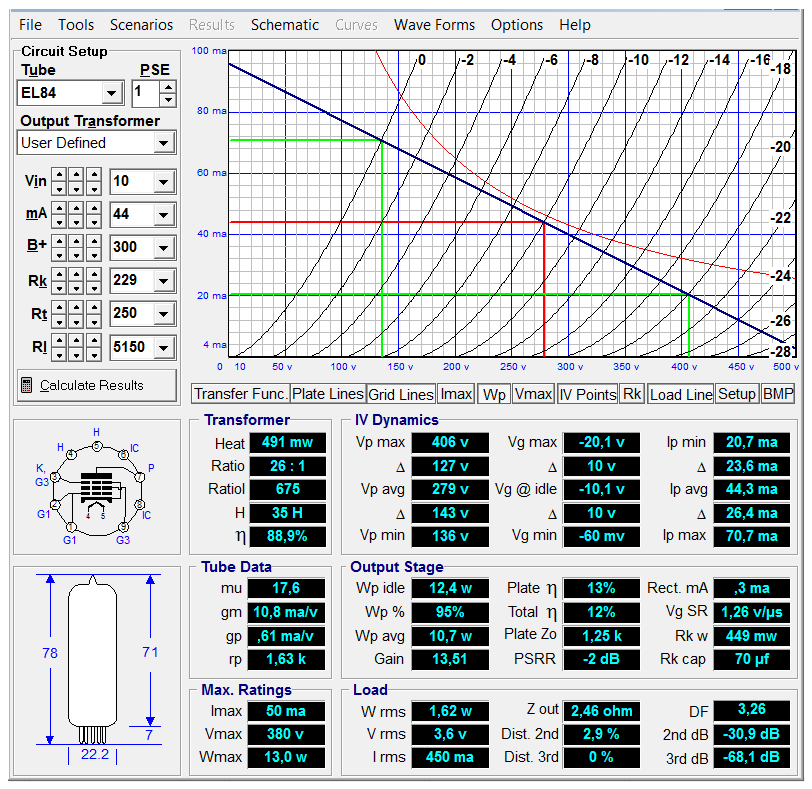Open the Scenarios menu
The height and width of the screenshot is (789, 812).
(x=141, y=25)
